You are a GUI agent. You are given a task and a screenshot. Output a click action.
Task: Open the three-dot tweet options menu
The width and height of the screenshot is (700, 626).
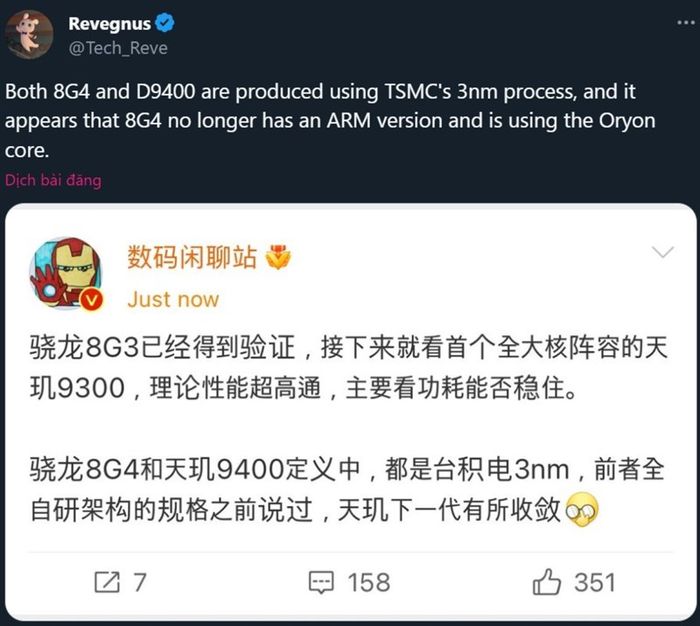(x=685, y=23)
